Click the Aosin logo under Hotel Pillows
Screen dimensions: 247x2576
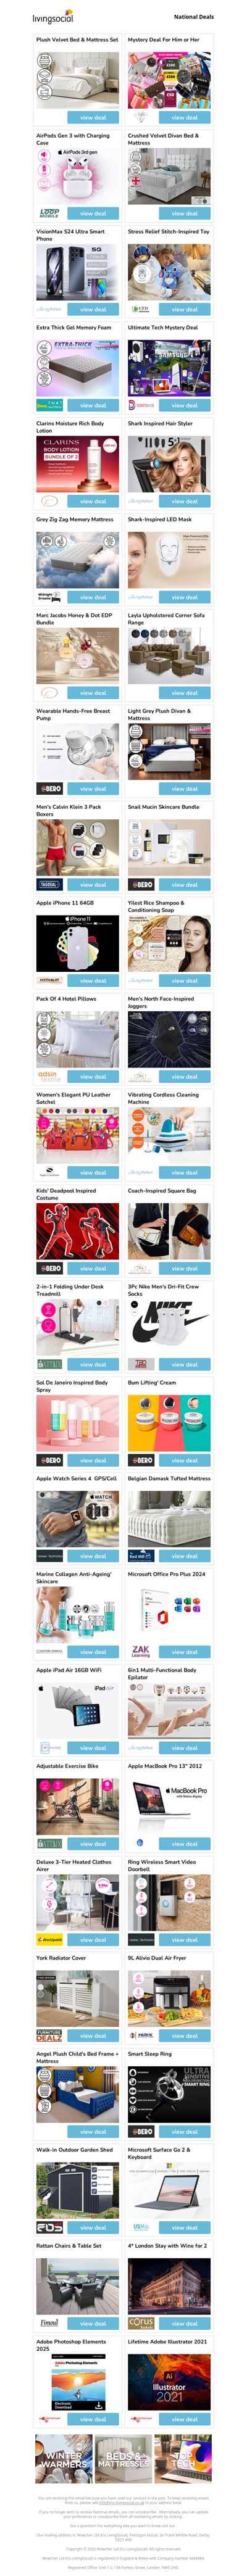(49, 1077)
